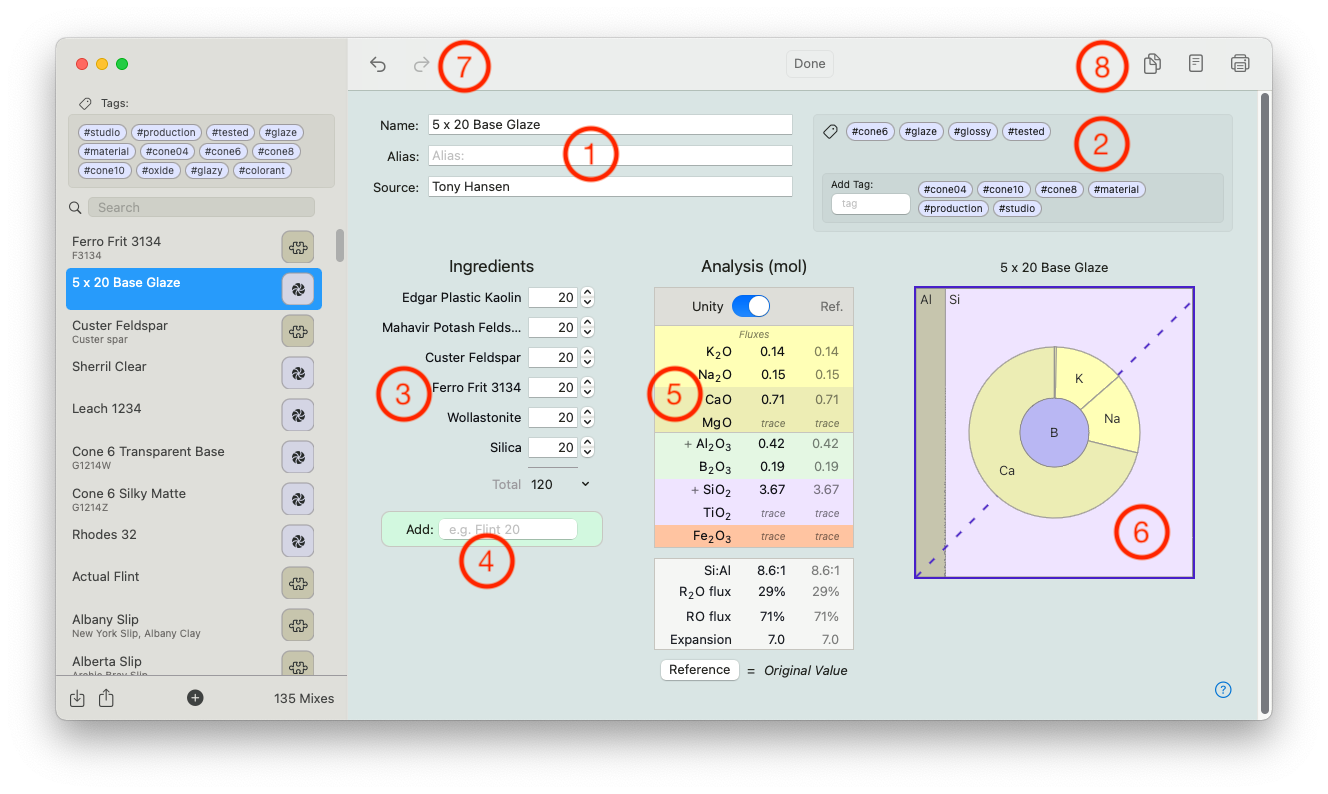
Task: Toggle the Unity switch
Action: 751,306
